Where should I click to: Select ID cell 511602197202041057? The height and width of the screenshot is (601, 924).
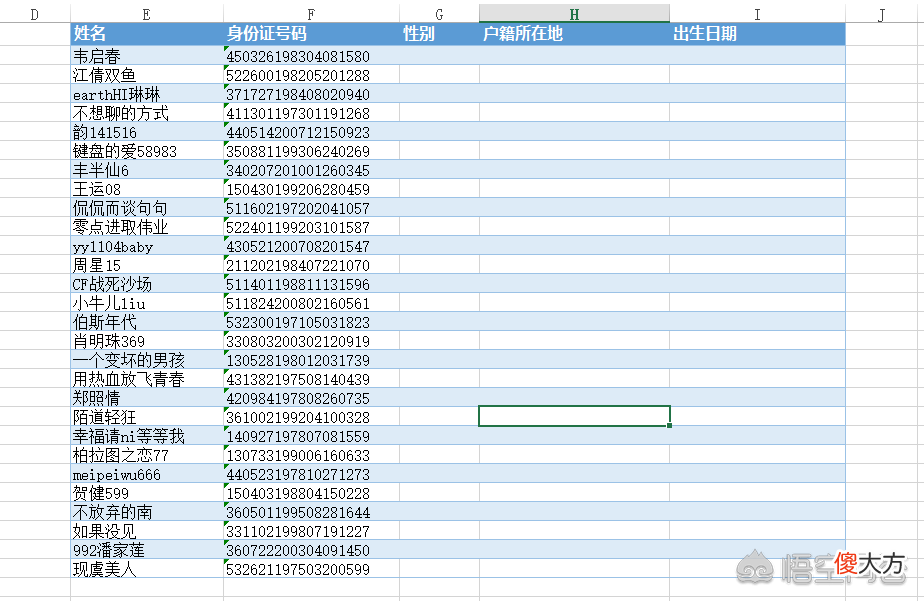[311, 208]
